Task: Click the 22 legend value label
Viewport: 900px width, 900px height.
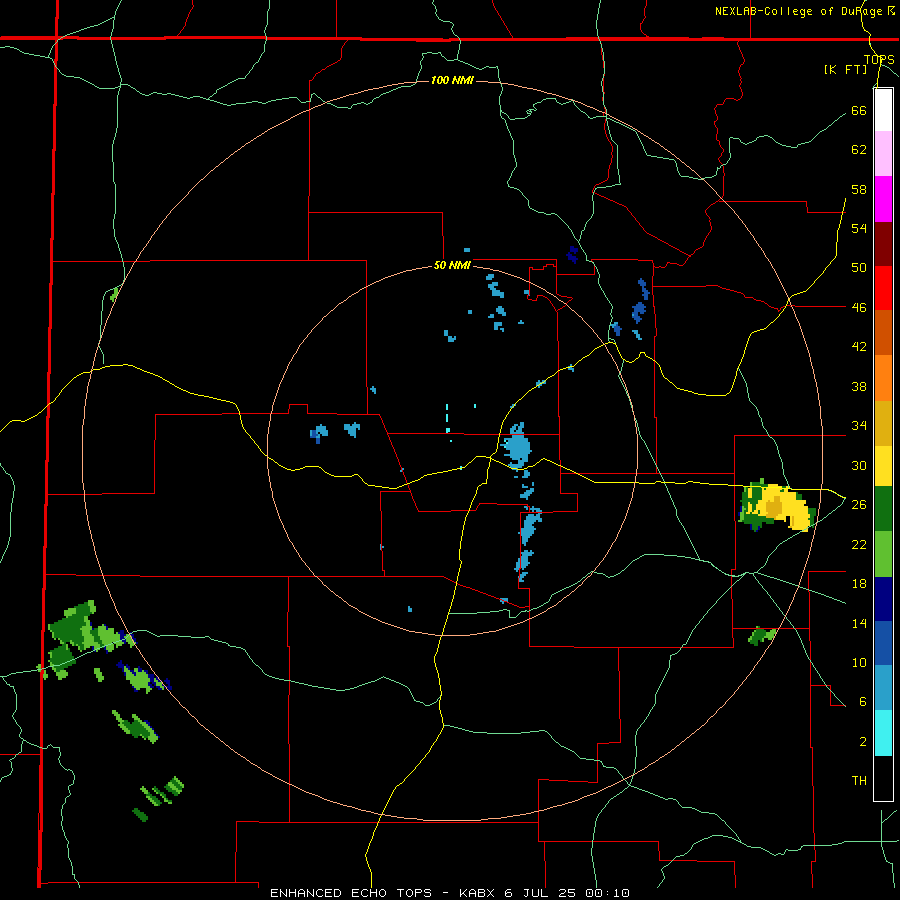Action: click(859, 544)
